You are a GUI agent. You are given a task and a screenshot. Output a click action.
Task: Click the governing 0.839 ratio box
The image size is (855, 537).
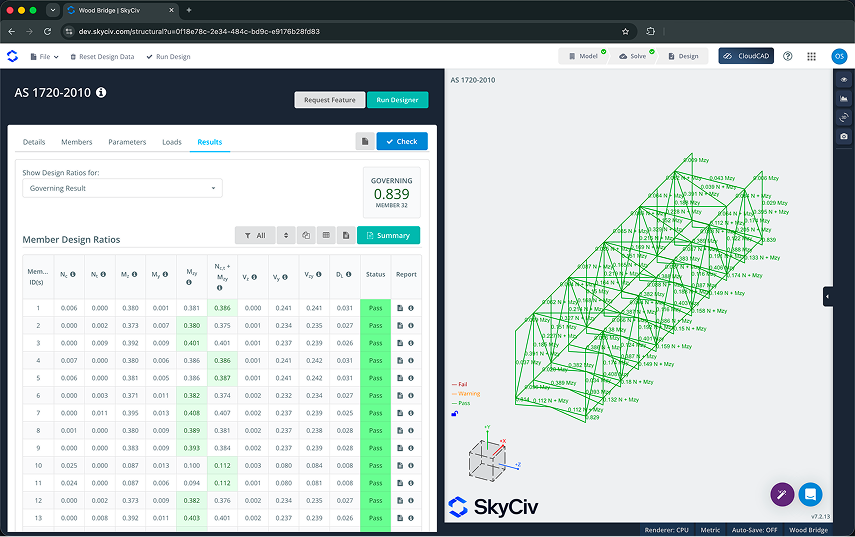[x=392, y=192]
